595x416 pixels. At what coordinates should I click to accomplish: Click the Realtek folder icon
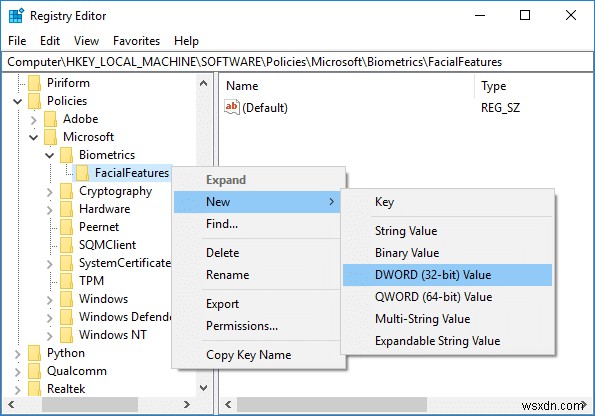pyautogui.click(x=35, y=389)
